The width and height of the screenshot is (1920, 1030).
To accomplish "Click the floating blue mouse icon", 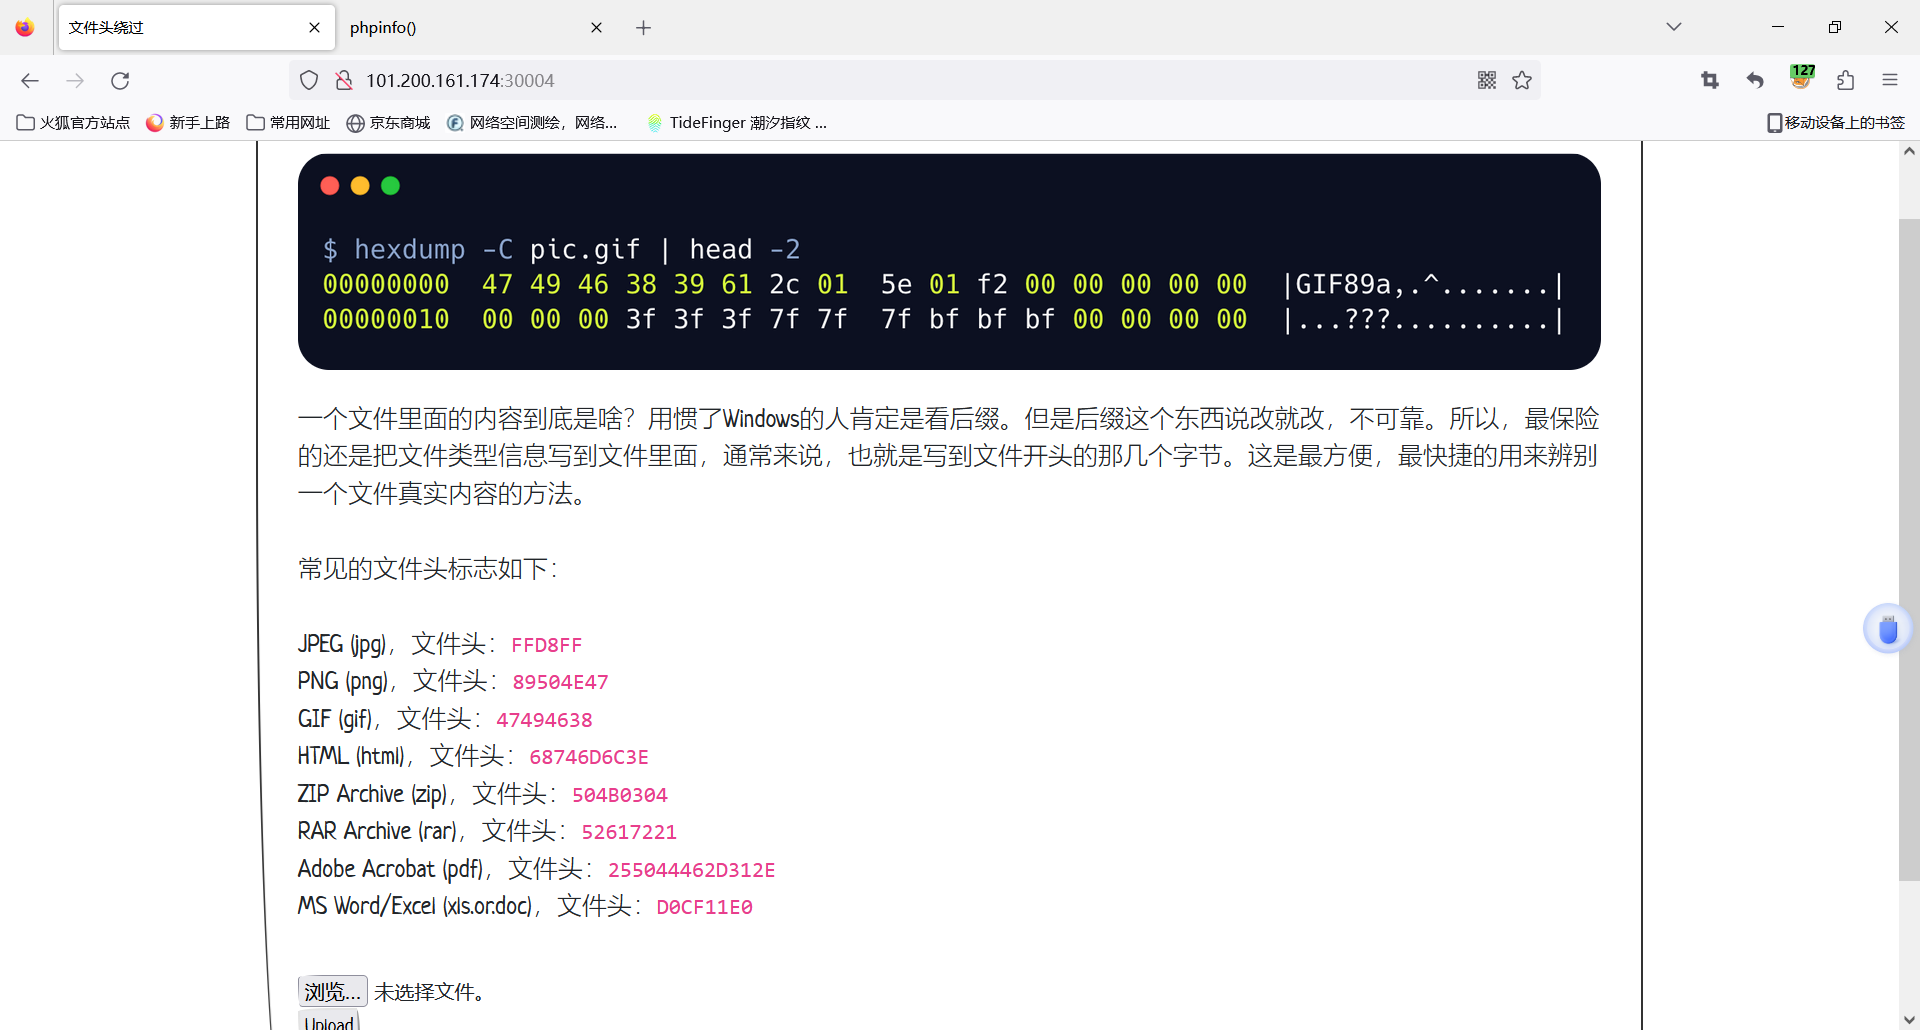I will [x=1888, y=629].
